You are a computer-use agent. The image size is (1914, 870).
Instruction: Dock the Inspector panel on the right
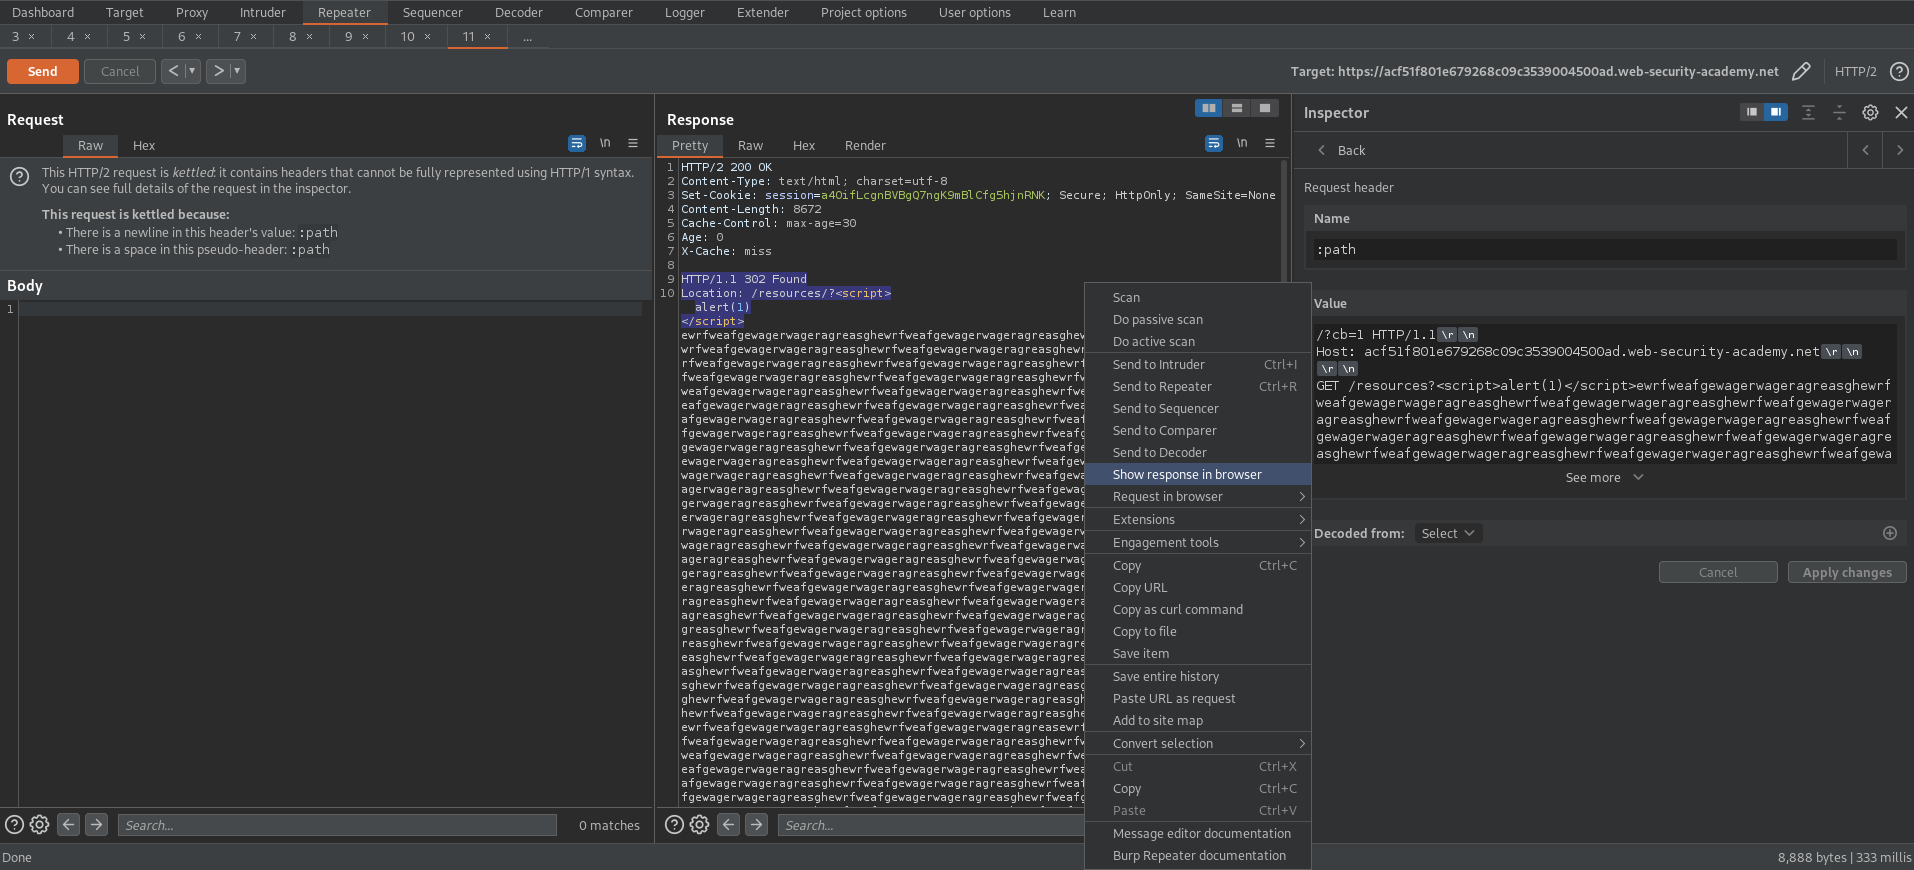(x=1775, y=112)
